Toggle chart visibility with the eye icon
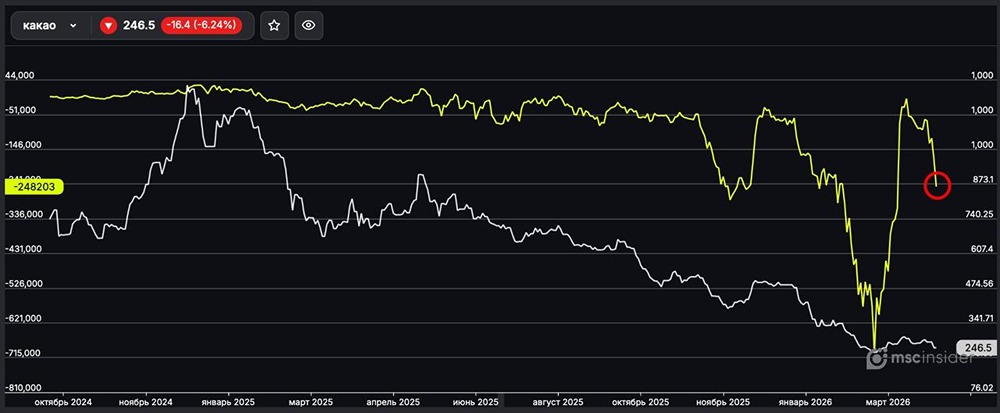This screenshot has width=1000, height=413. [x=310, y=25]
